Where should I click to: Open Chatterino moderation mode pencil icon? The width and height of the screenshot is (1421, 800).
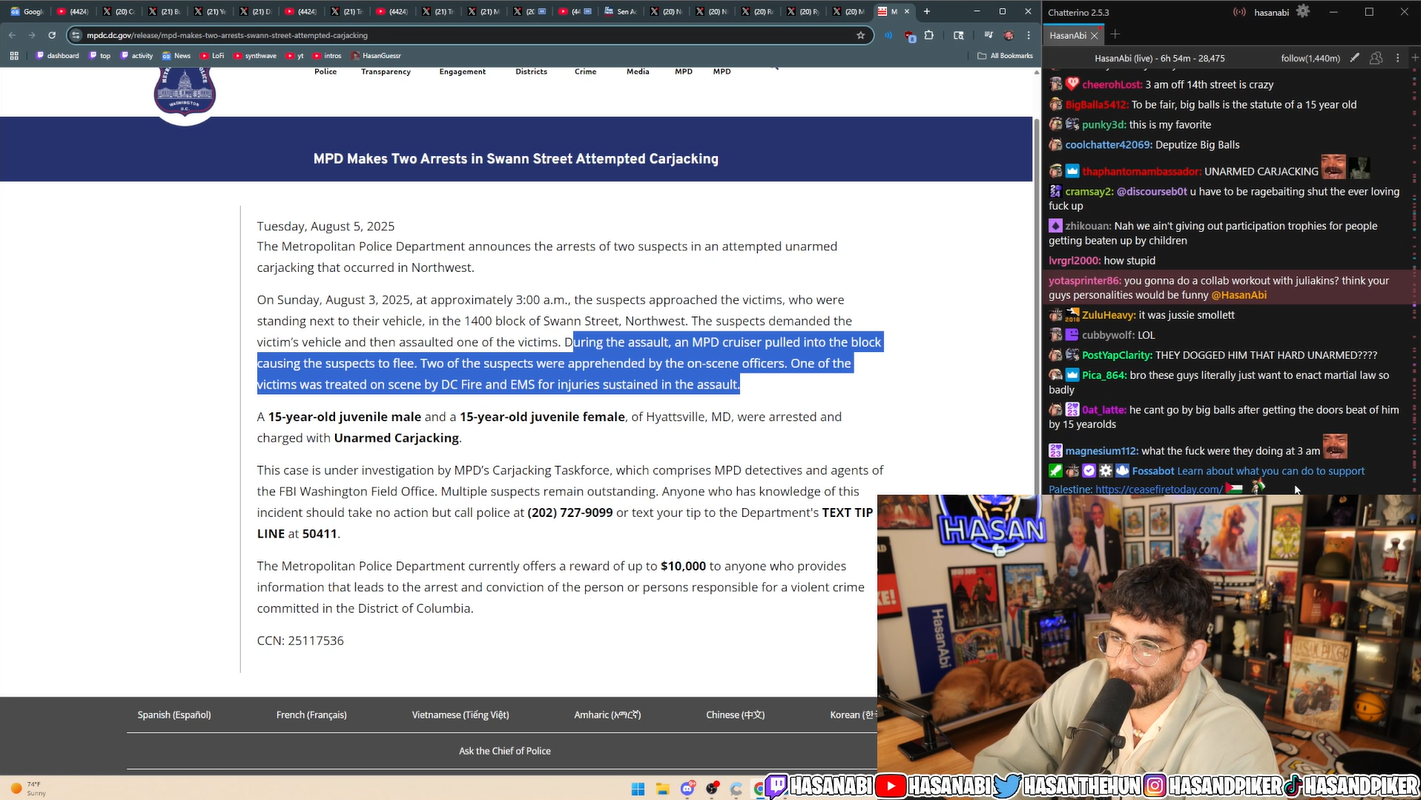pos(1355,58)
